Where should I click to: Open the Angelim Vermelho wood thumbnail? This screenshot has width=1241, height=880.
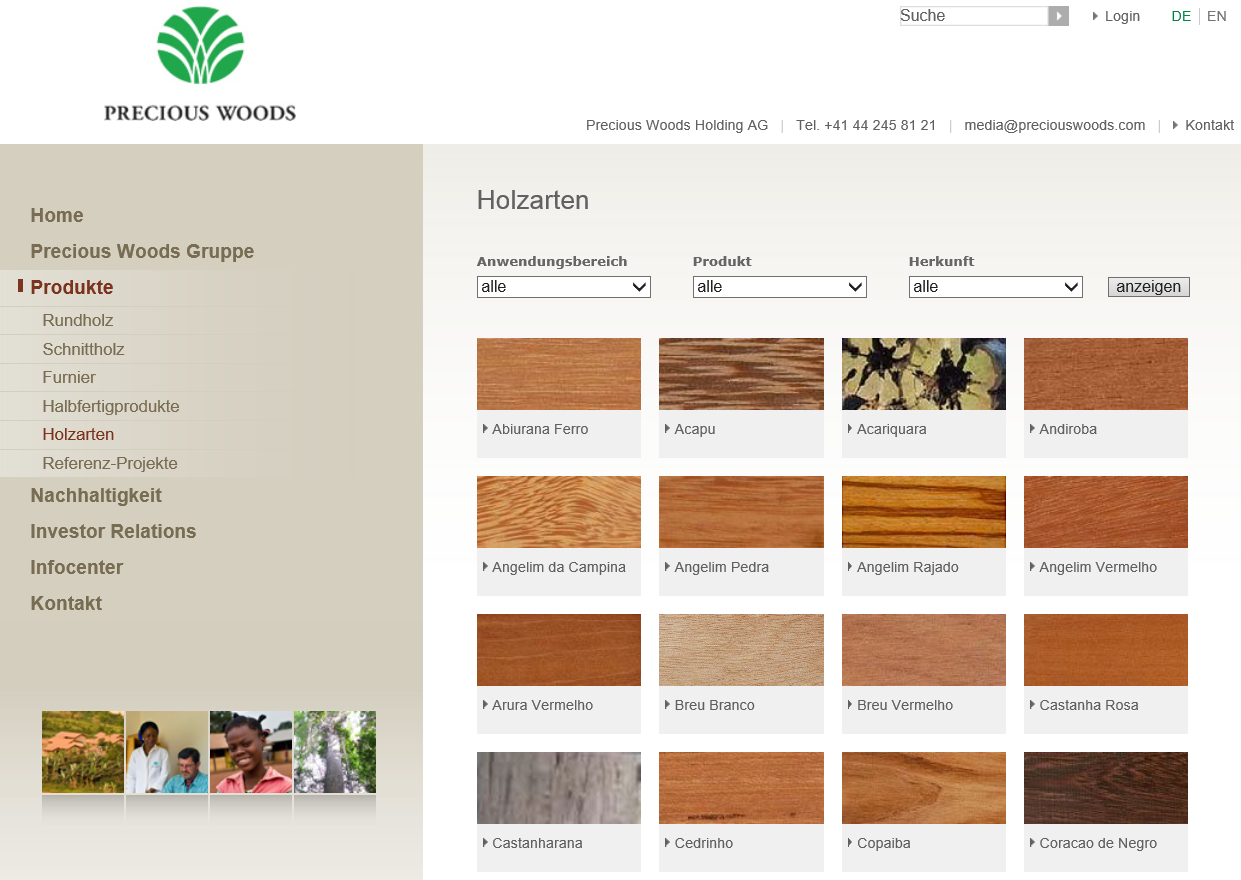tap(1106, 512)
